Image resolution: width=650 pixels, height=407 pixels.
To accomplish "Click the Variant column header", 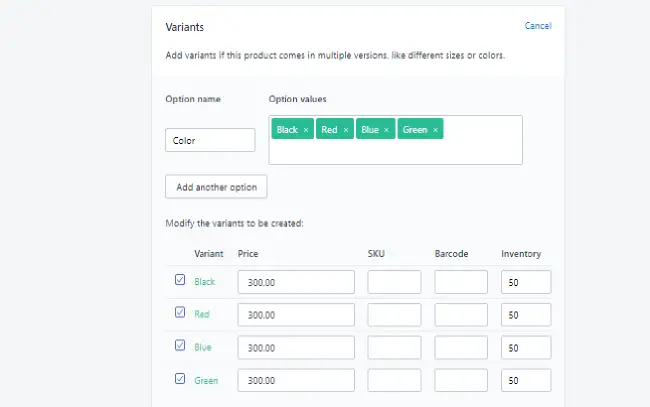I will (209, 254).
